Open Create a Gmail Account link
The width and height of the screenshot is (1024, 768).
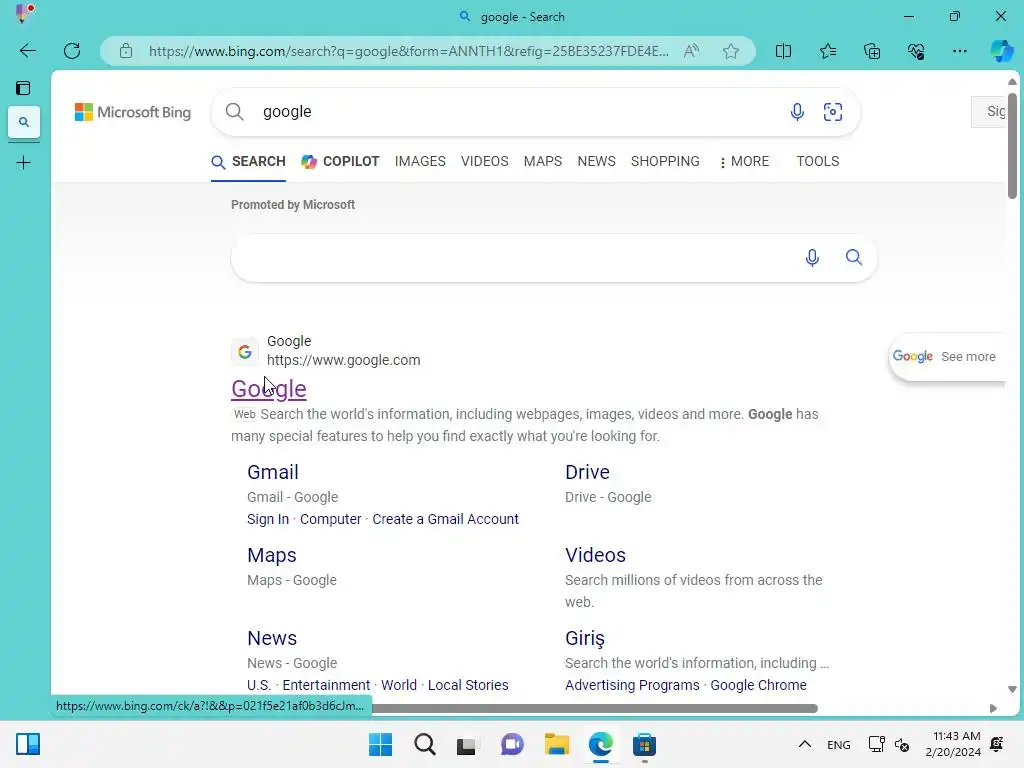(445, 519)
